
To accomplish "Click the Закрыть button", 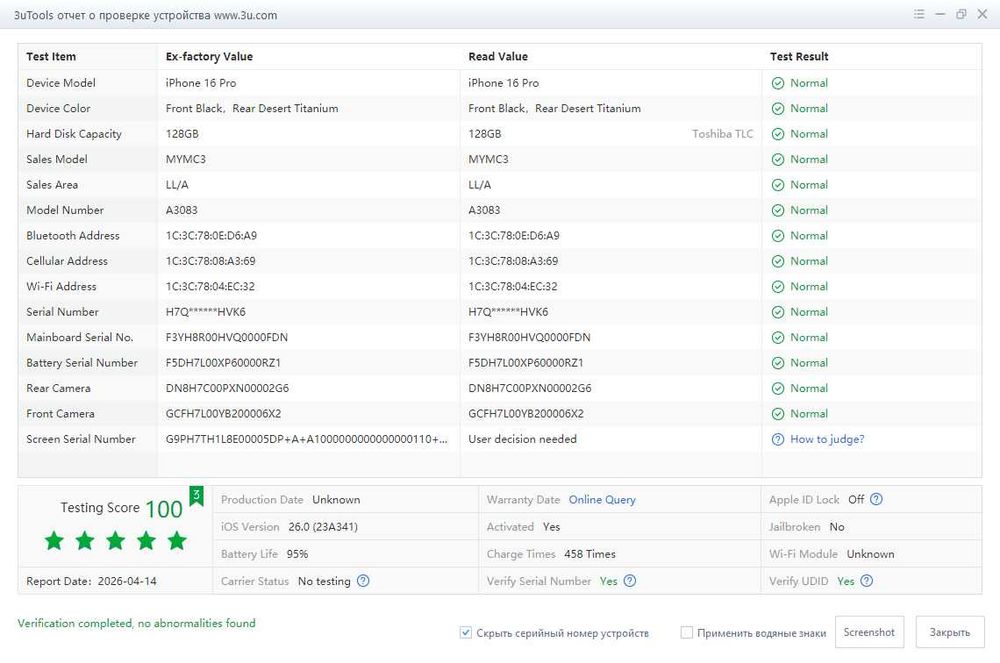I will coord(950,632).
